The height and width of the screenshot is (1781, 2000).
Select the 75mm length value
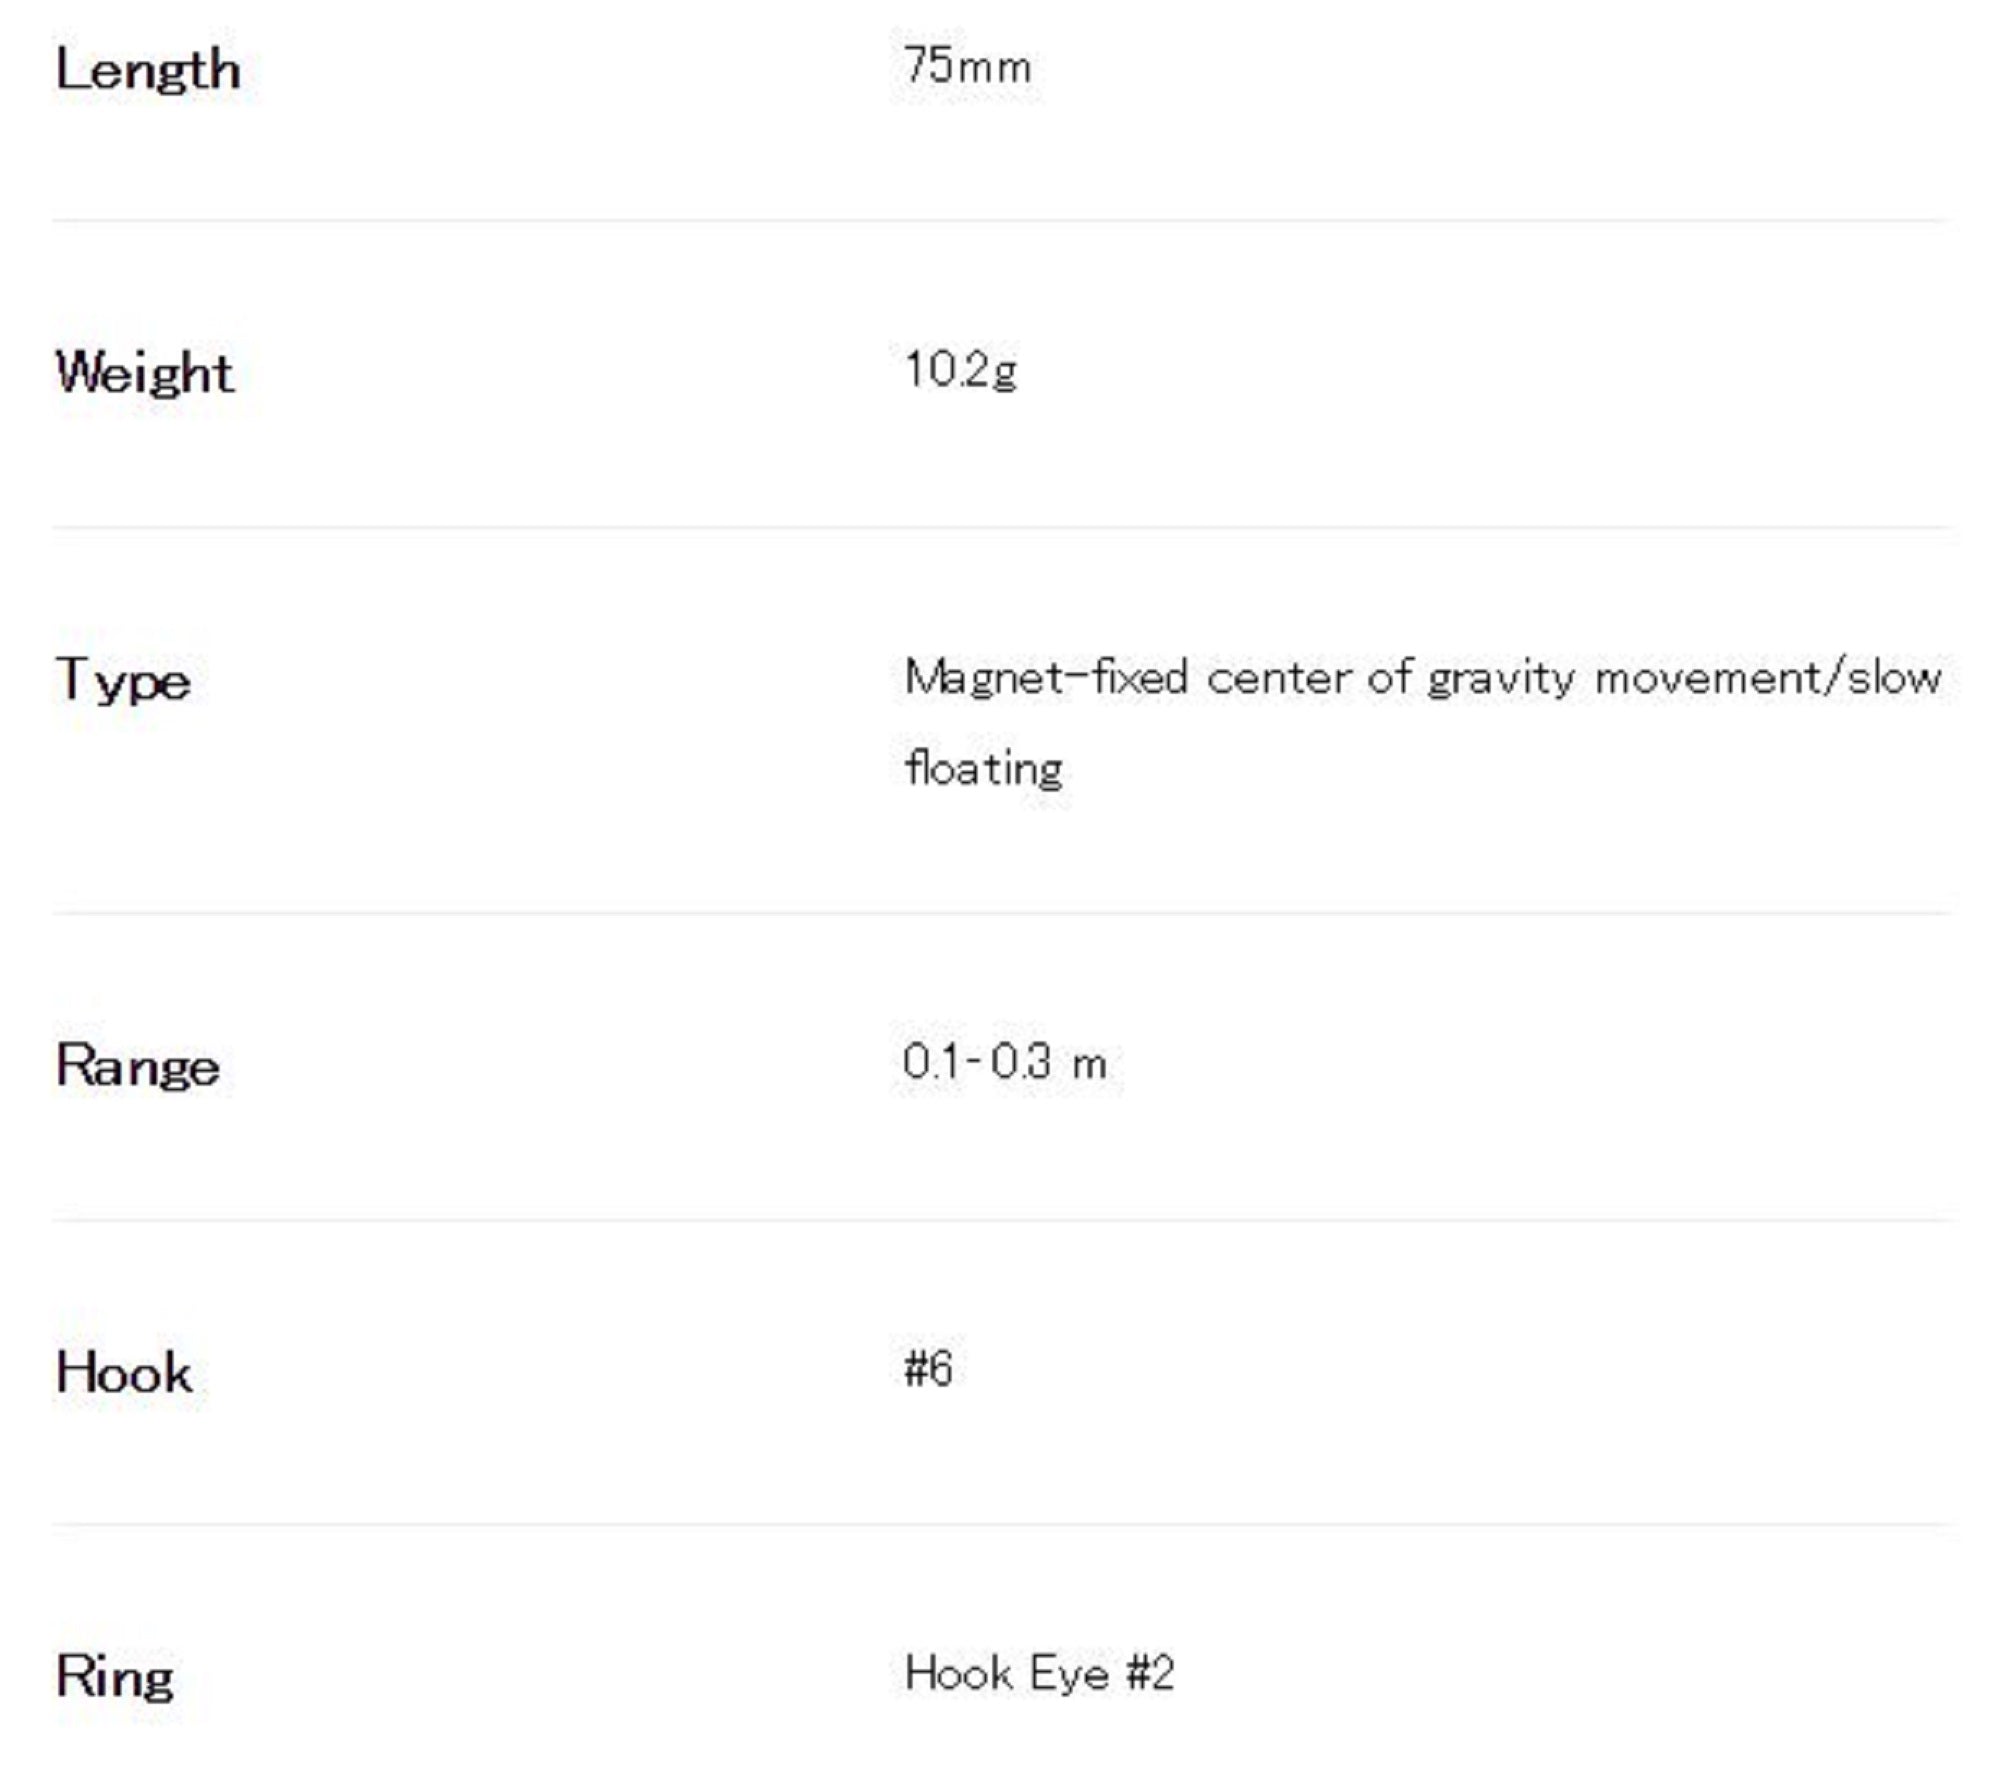[967, 67]
